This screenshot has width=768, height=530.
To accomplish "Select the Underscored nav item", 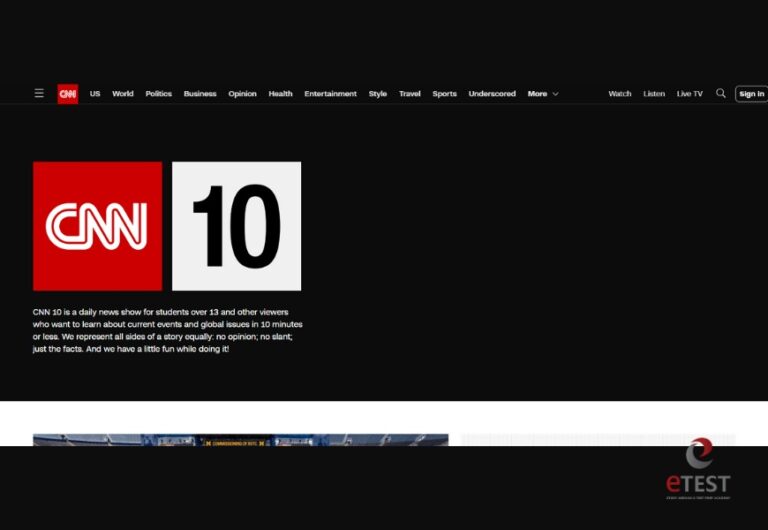I will [x=492, y=94].
